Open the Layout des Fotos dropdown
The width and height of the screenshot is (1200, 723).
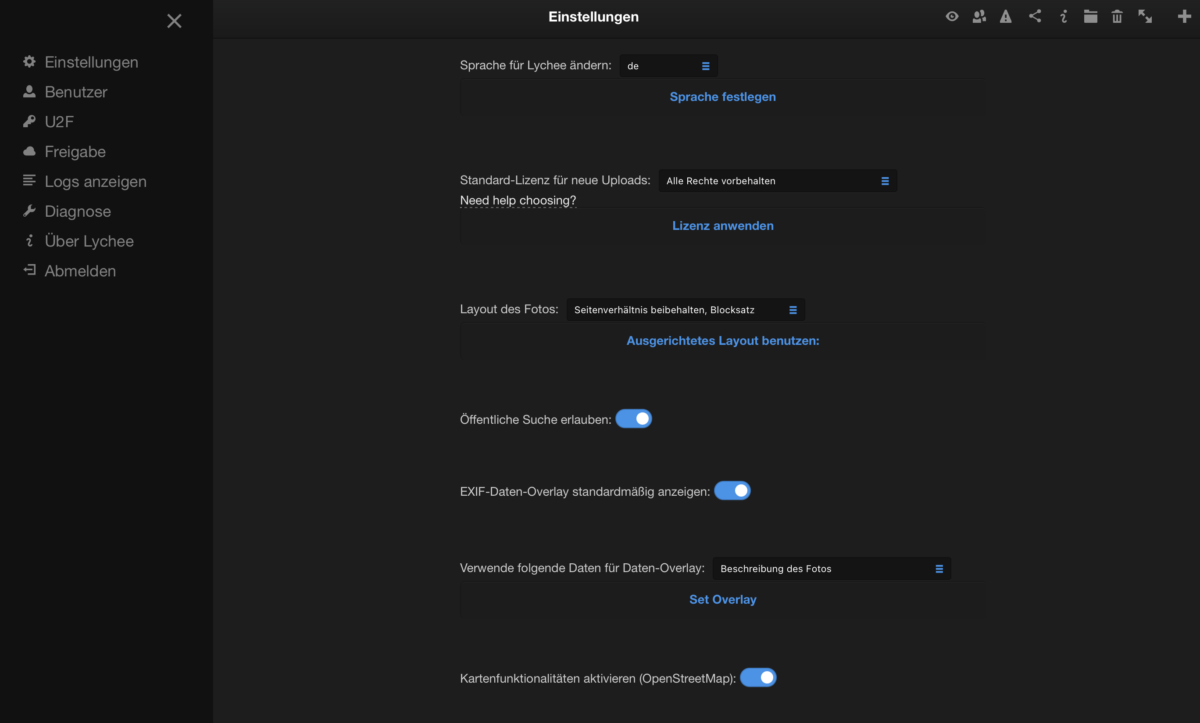685,310
